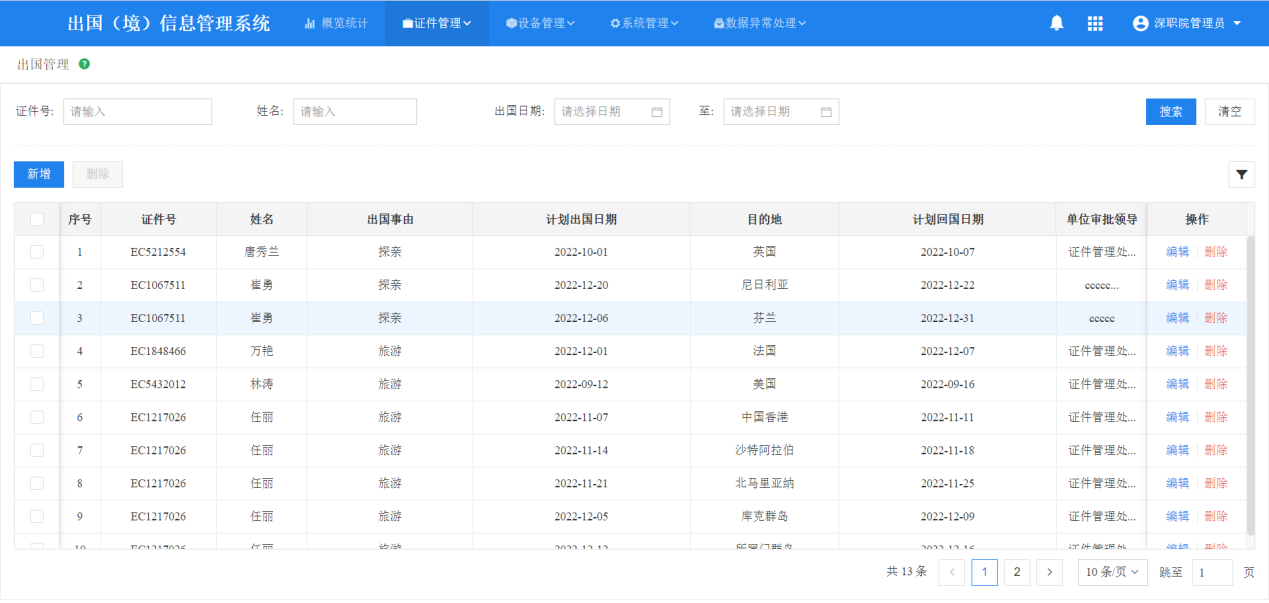This screenshot has height=603, width=1269.
Task: Toggle the select-all header checkbox
Action: point(37,219)
